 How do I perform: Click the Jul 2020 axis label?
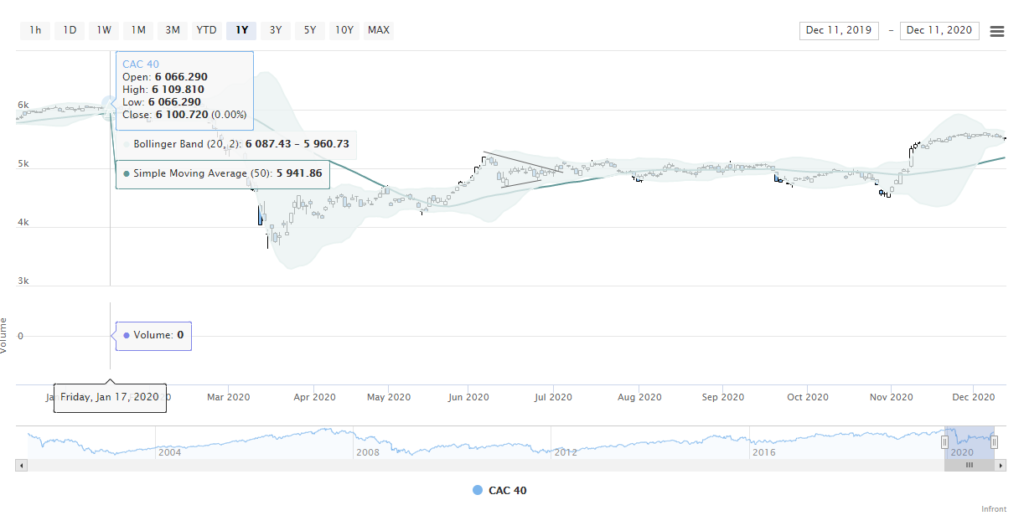click(553, 397)
